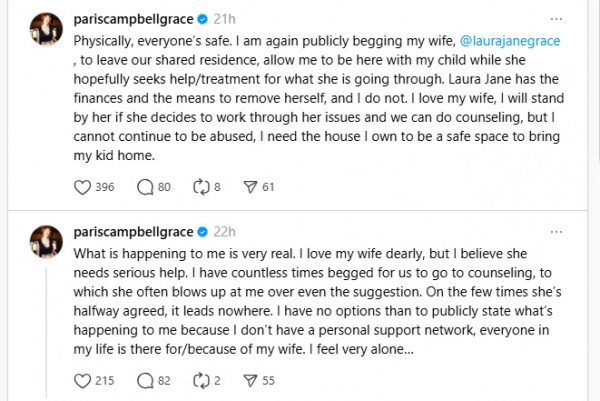Screen dimensions: 600x401
Task: Repost the 21h-old post
Action: [200, 185]
